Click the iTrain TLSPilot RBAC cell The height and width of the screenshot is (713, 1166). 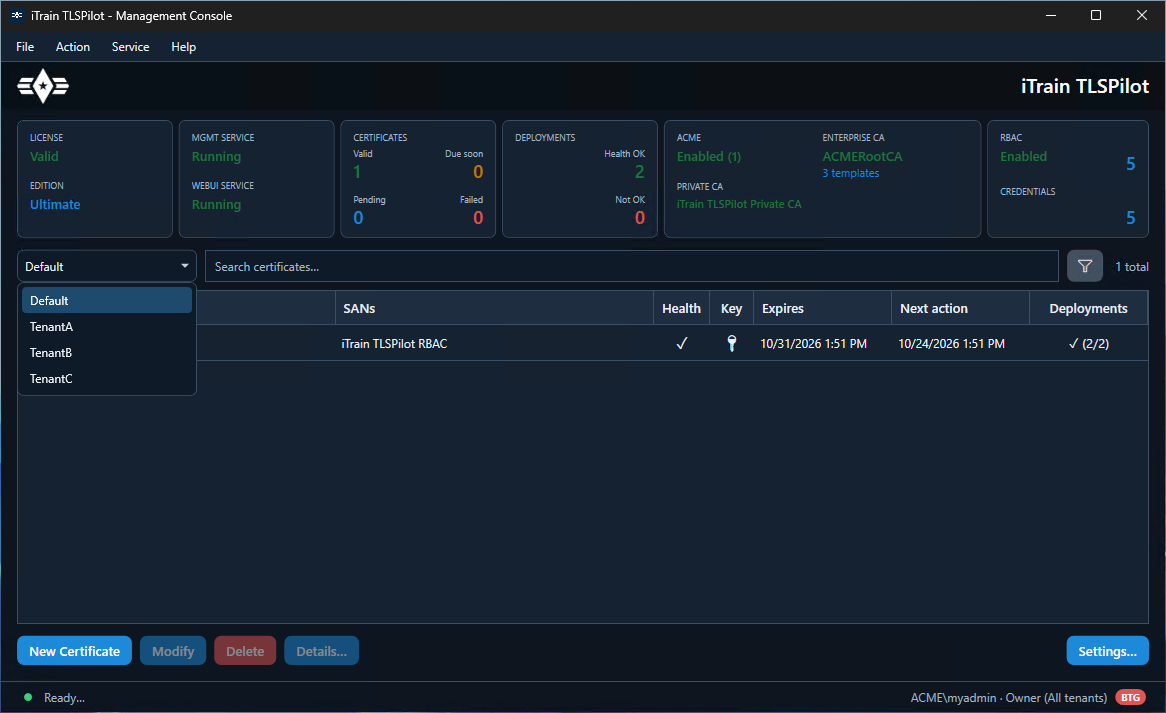(x=394, y=343)
